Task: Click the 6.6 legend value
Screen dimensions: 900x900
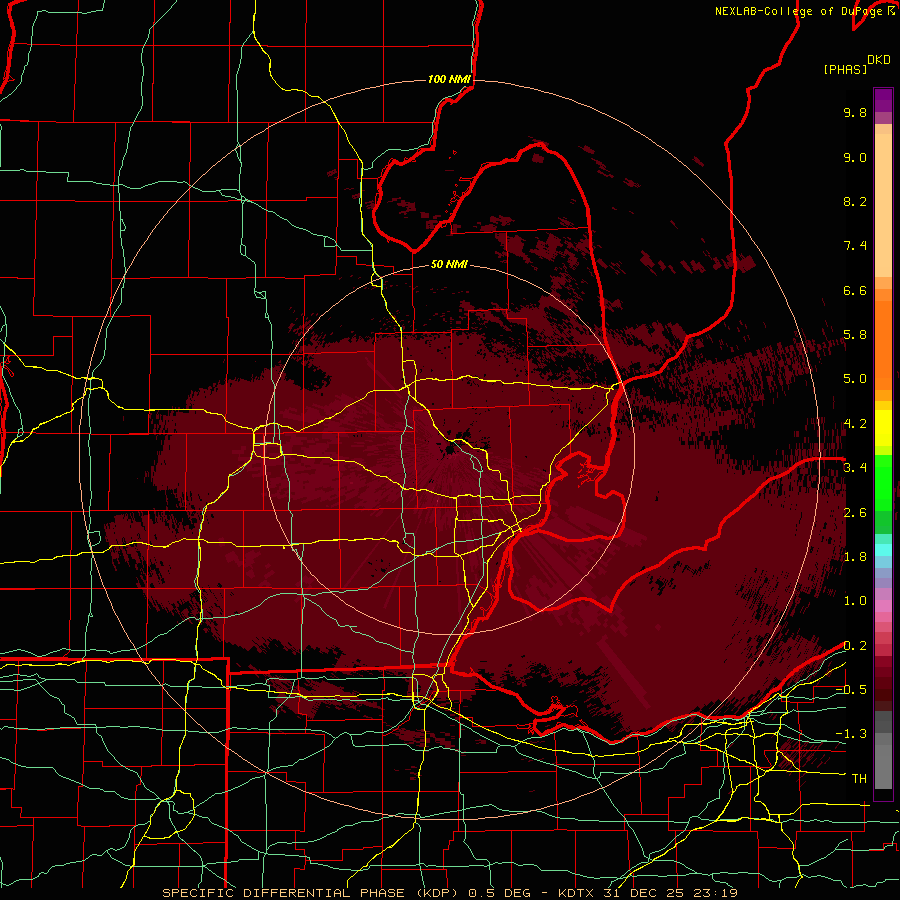Action: pyautogui.click(x=855, y=290)
